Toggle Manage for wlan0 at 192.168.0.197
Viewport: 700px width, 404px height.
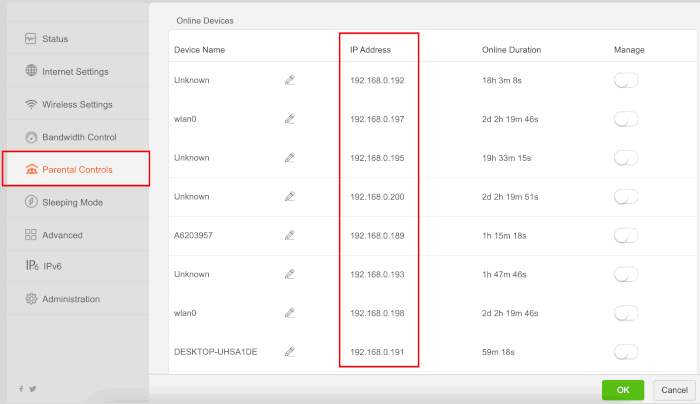pyautogui.click(x=626, y=119)
